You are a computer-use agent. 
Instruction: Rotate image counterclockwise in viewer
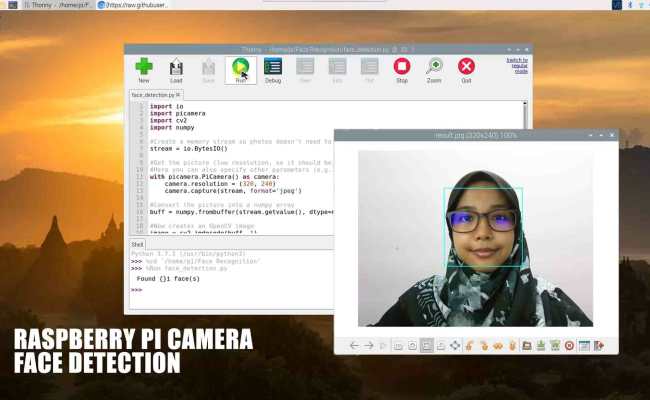(470, 345)
